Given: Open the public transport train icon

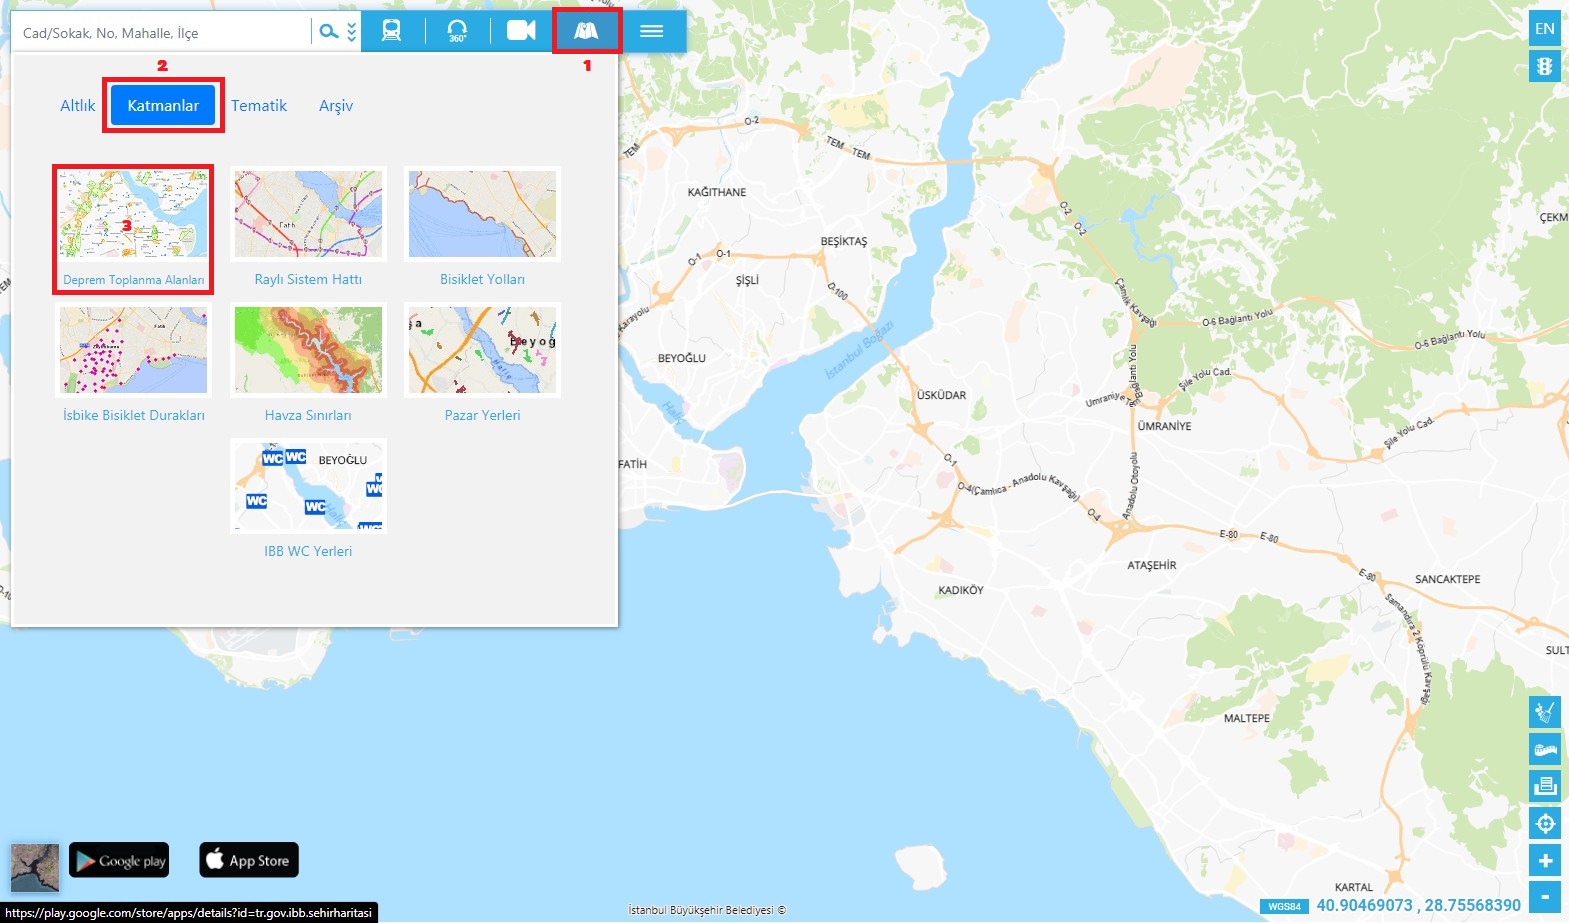Looking at the screenshot, I should [392, 31].
